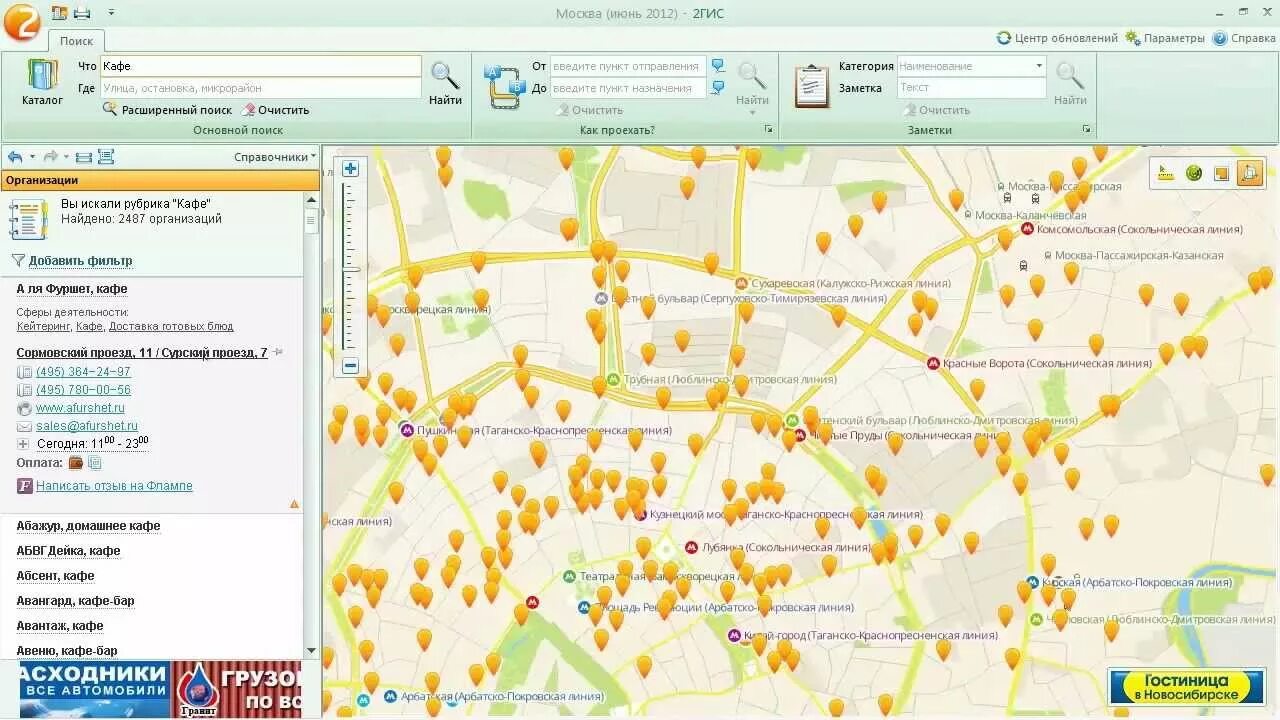Click the expand list icon in panel toolbar

click(x=105, y=157)
